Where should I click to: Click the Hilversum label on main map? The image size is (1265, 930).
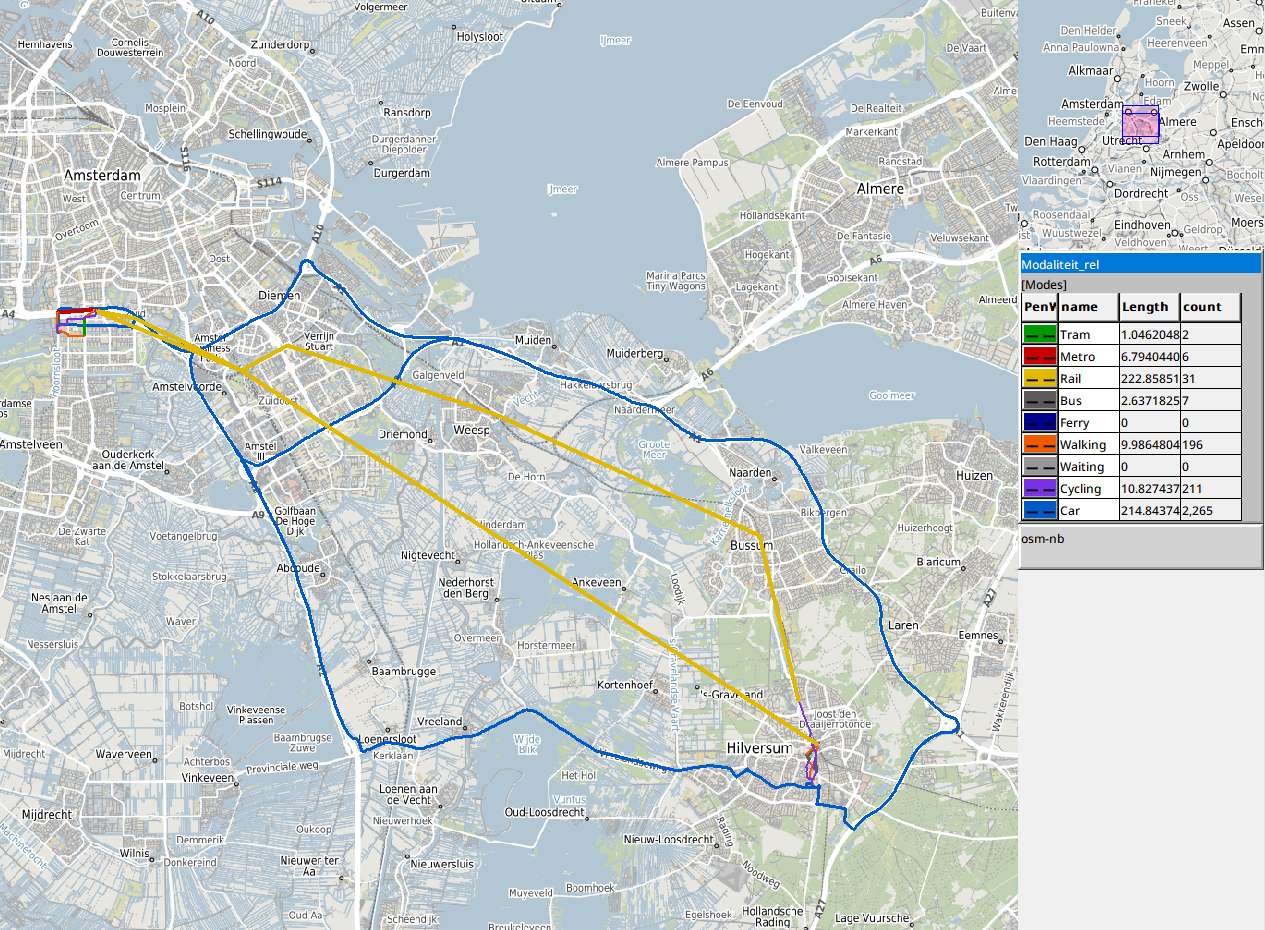[x=759, y=749]
